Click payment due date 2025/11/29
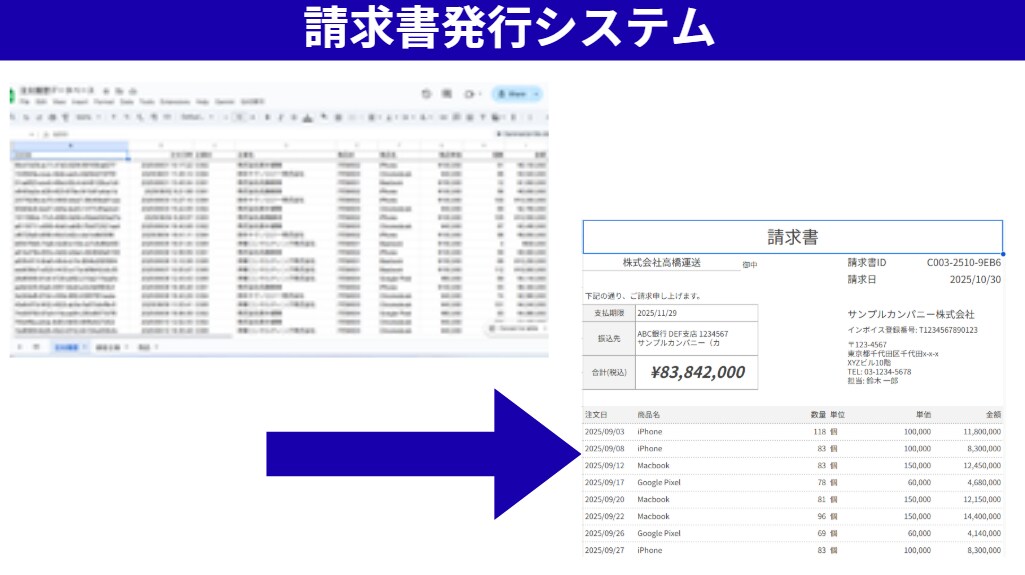Viewport: 1025px width, 575px height. click(x=657, y=313)
